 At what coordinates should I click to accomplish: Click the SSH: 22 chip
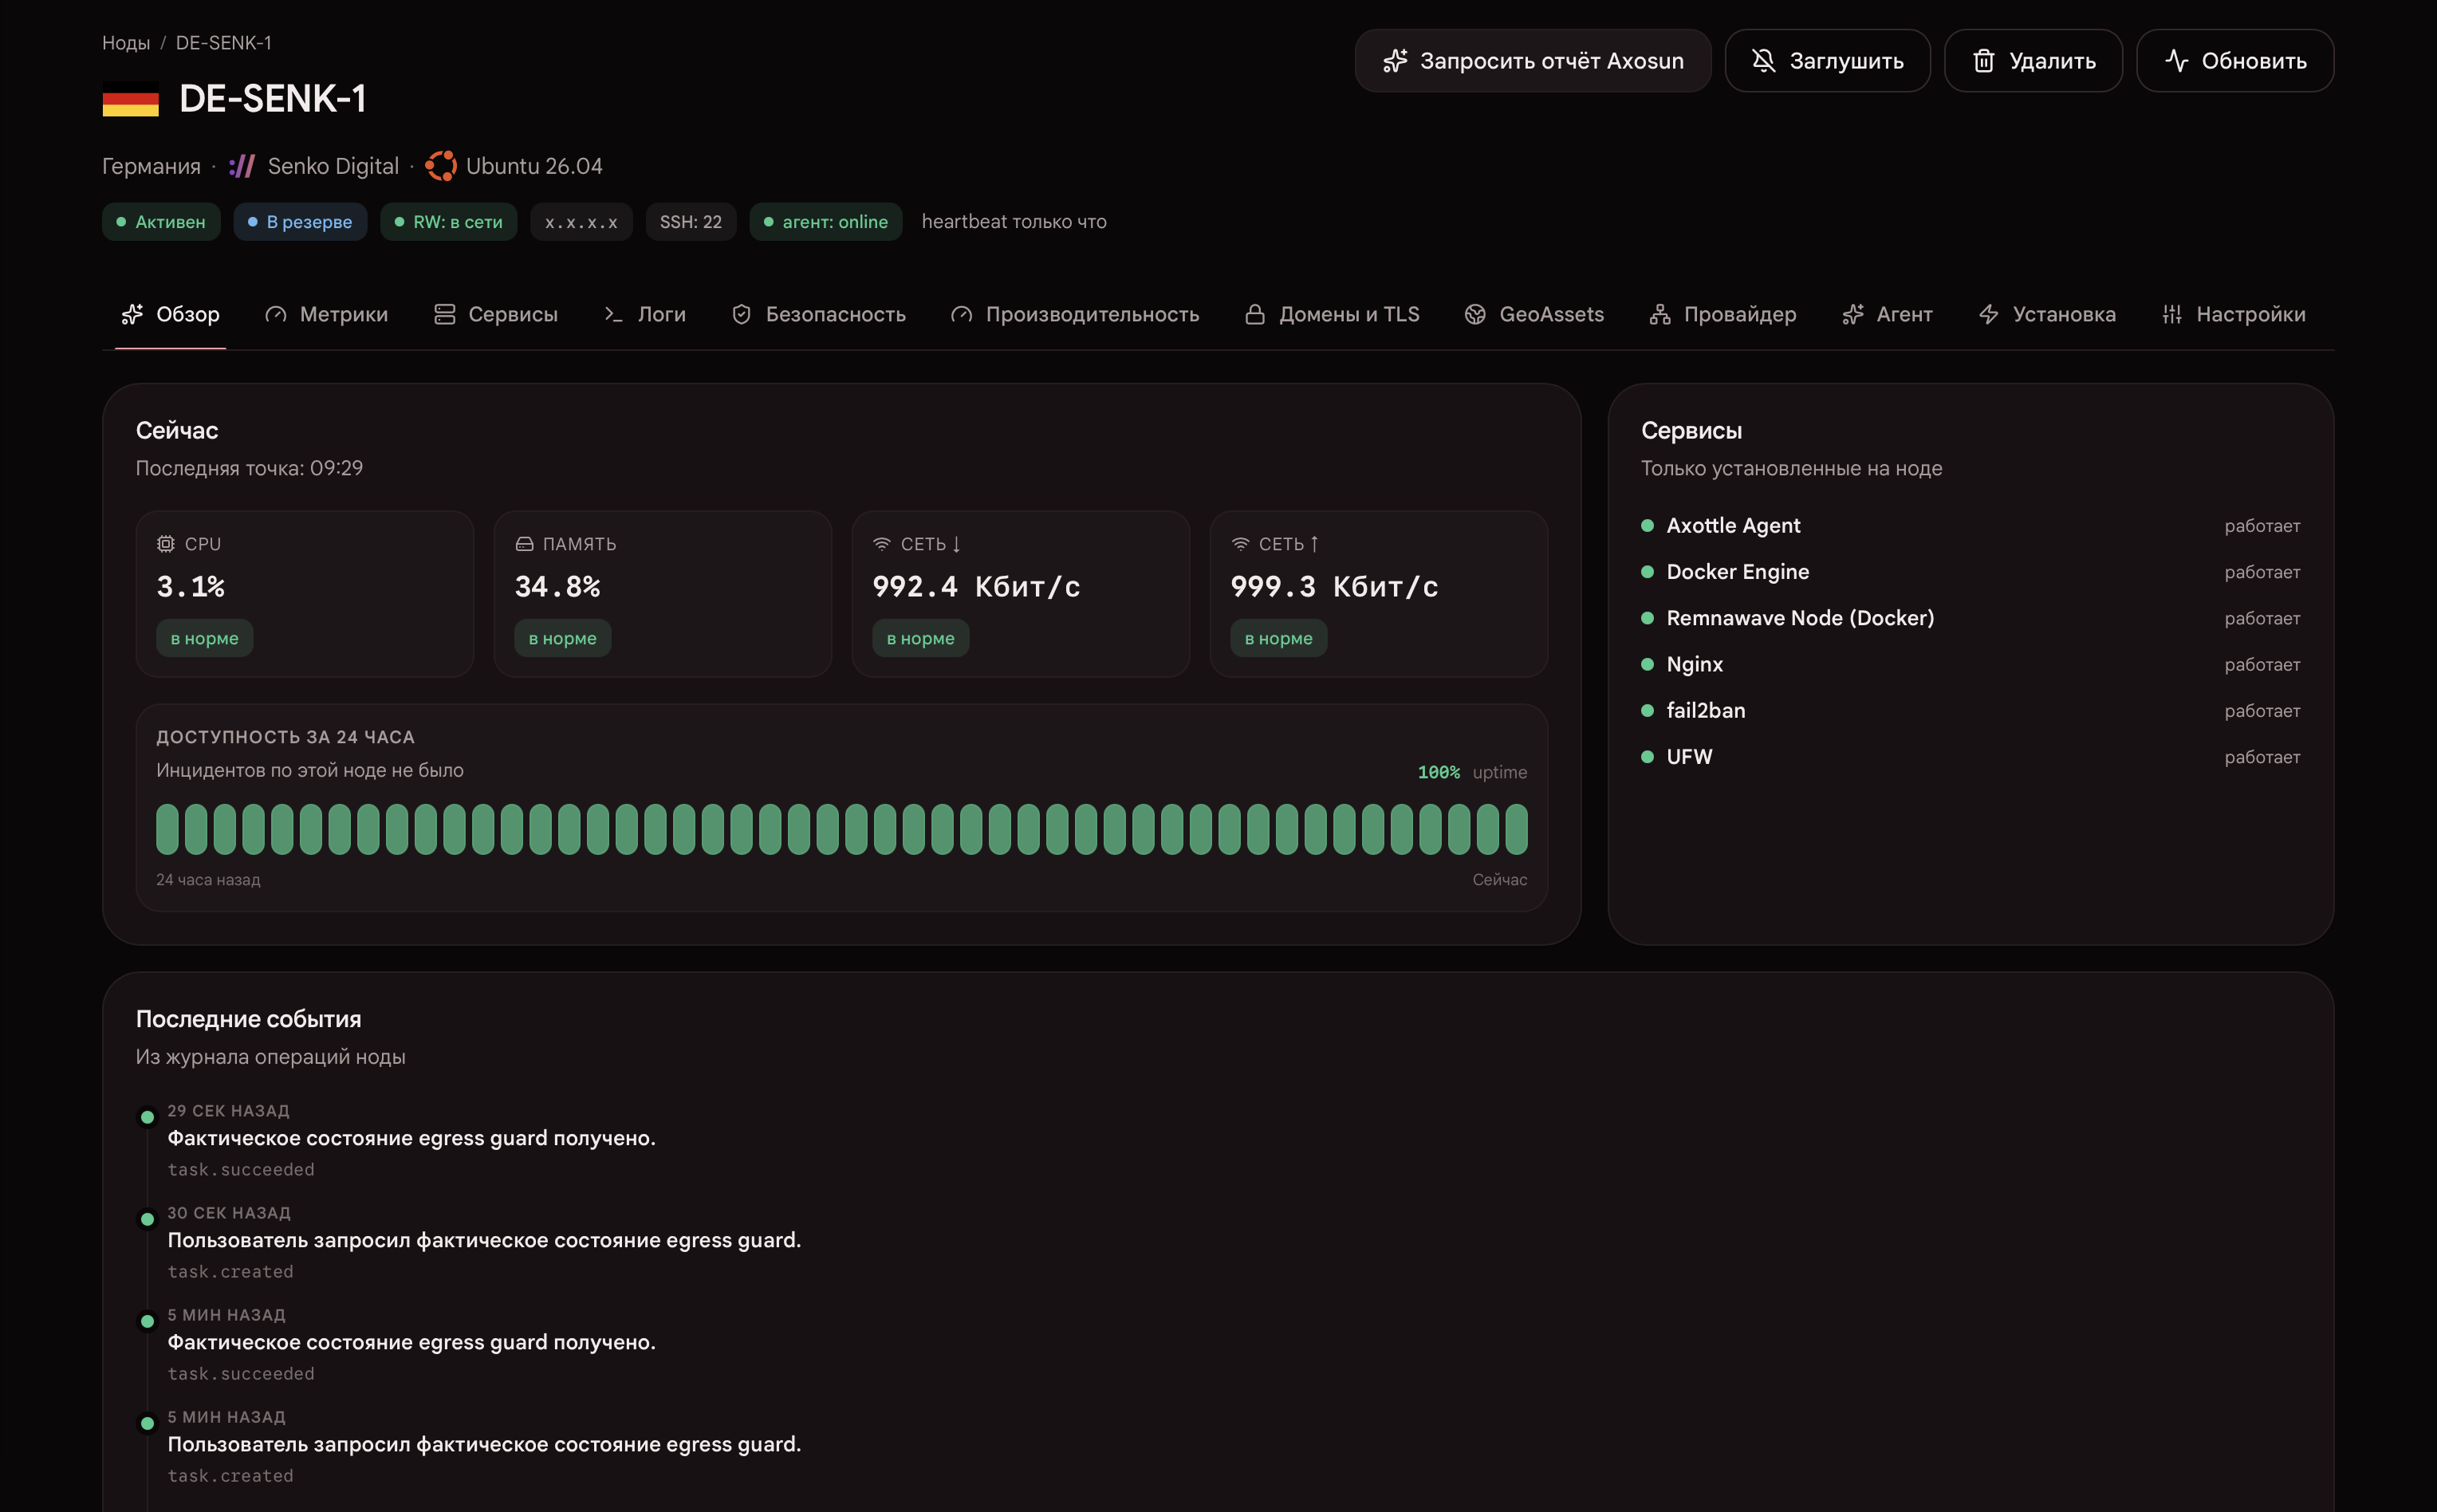(x=691, y=222)
